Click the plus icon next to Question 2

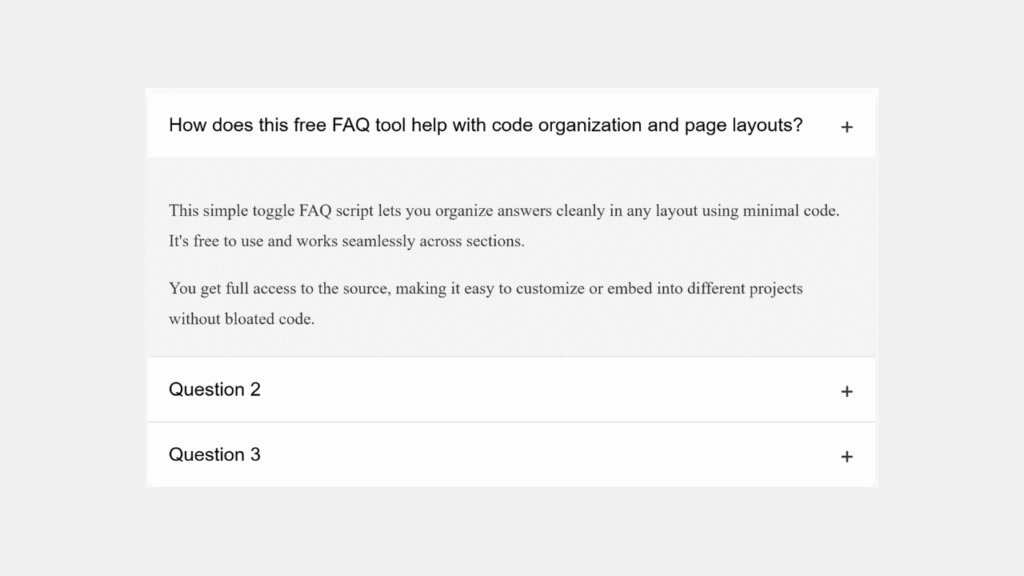846,390
